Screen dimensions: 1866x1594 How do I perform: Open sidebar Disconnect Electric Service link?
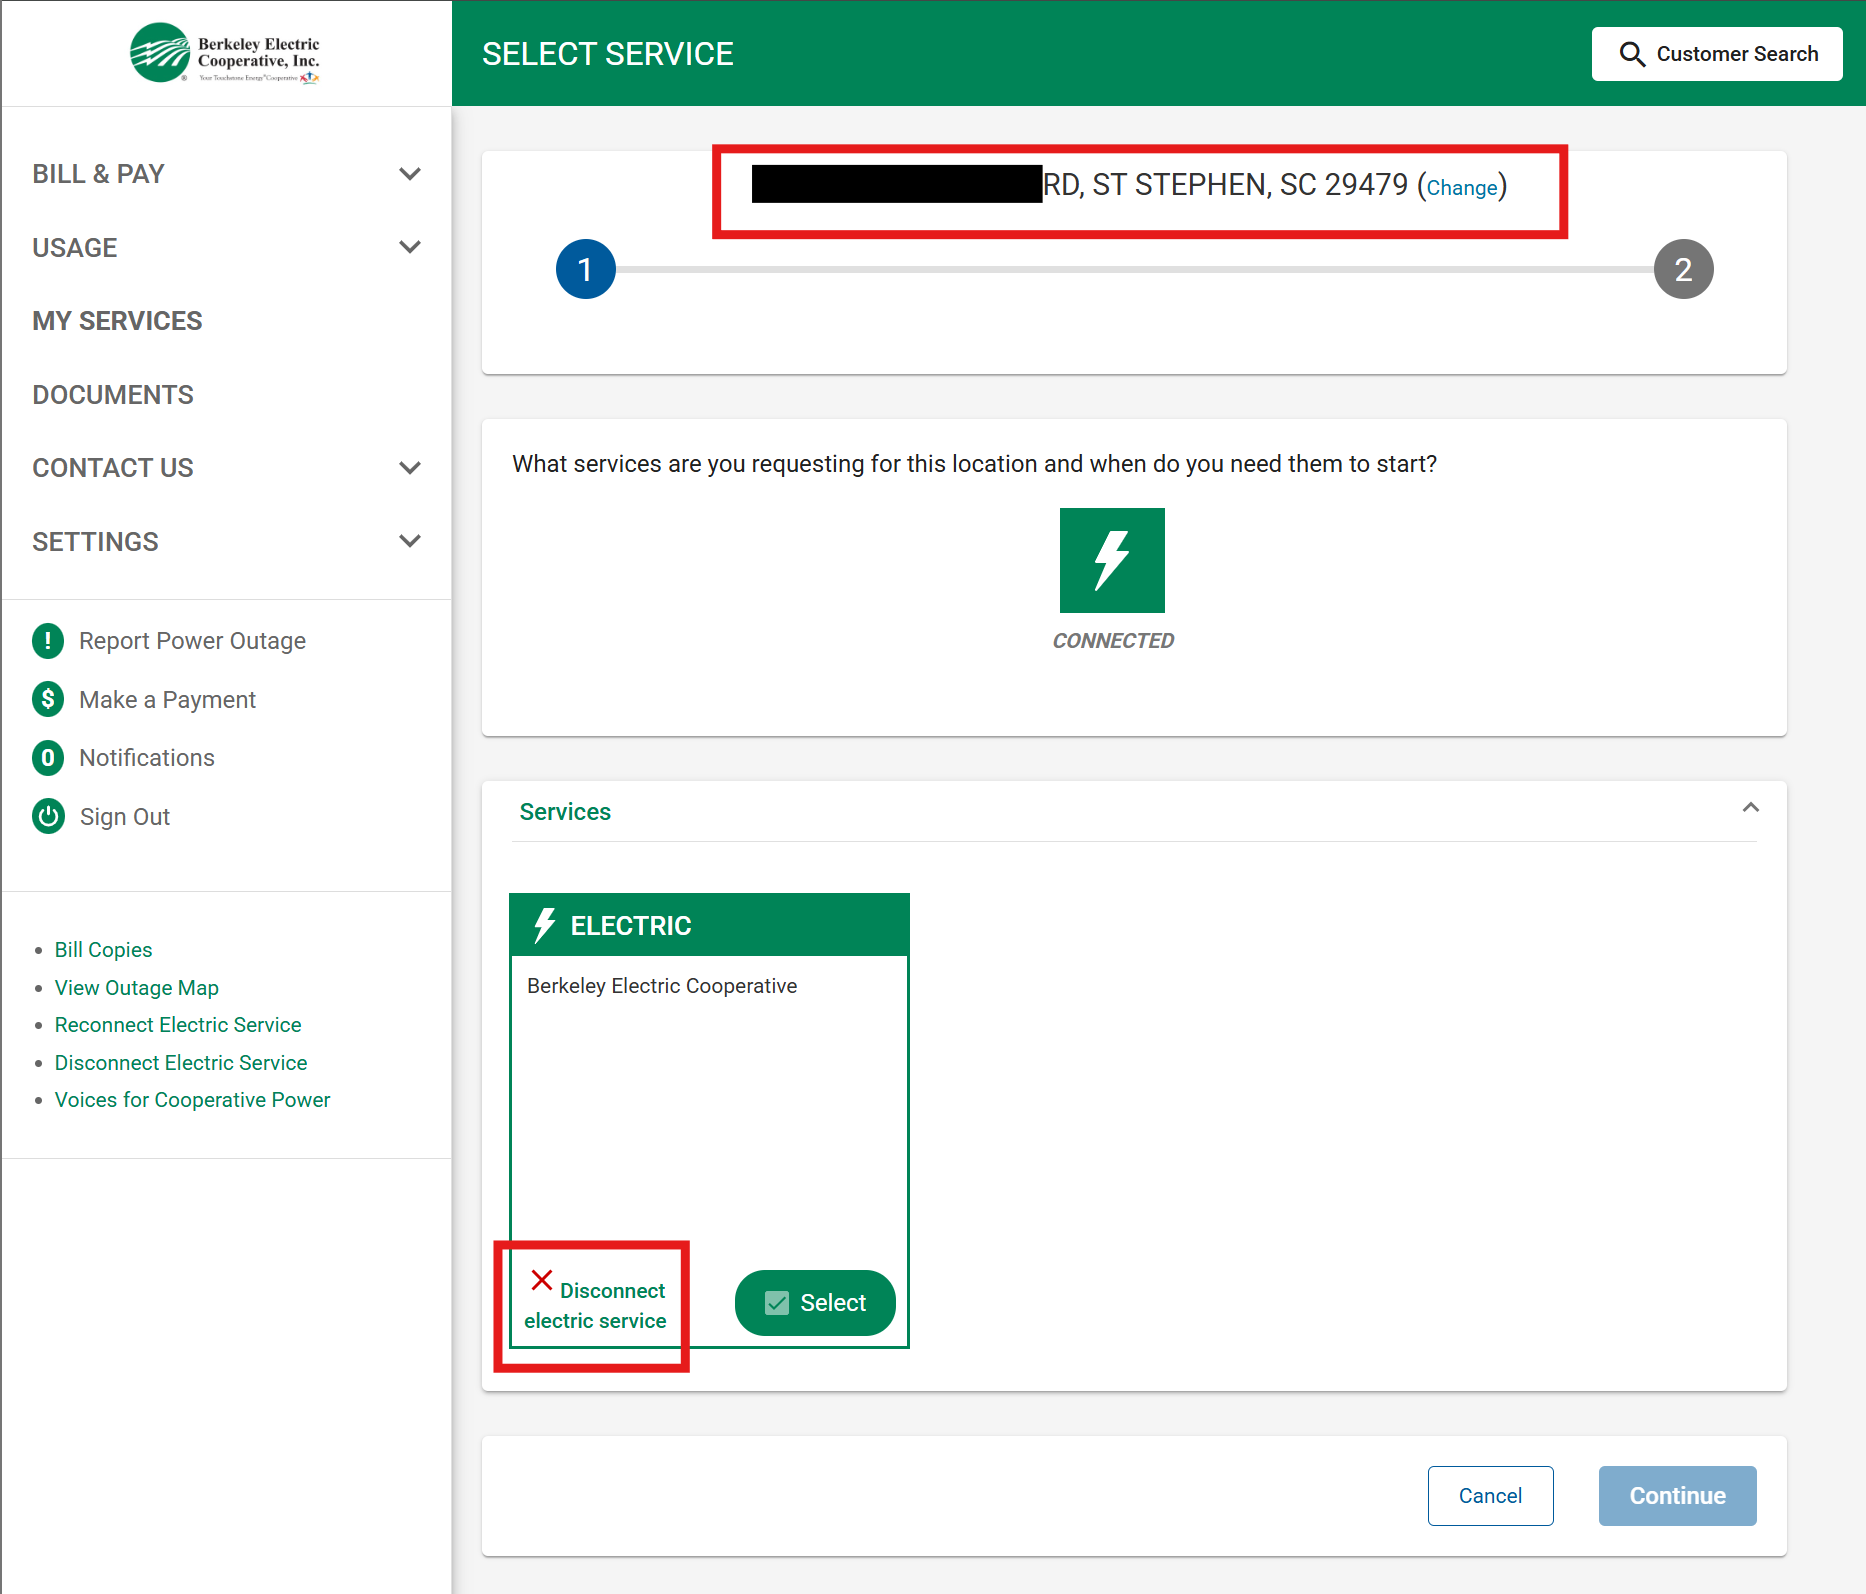point(181,1063)
